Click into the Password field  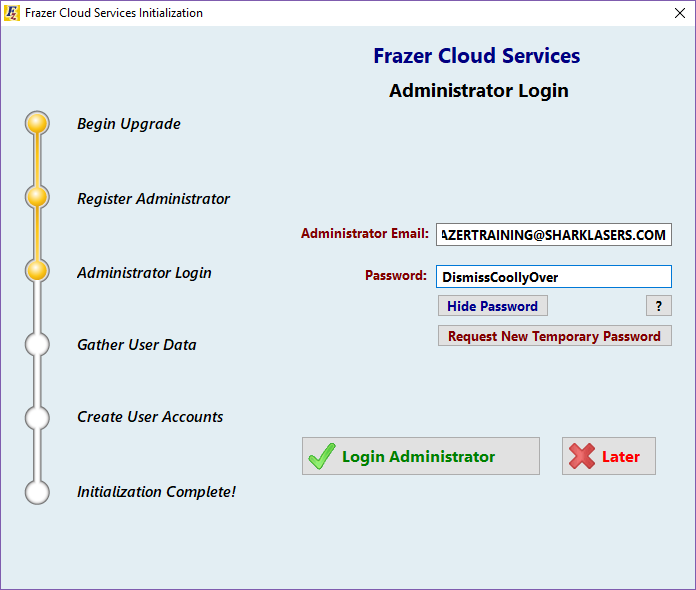coord(554,277)
